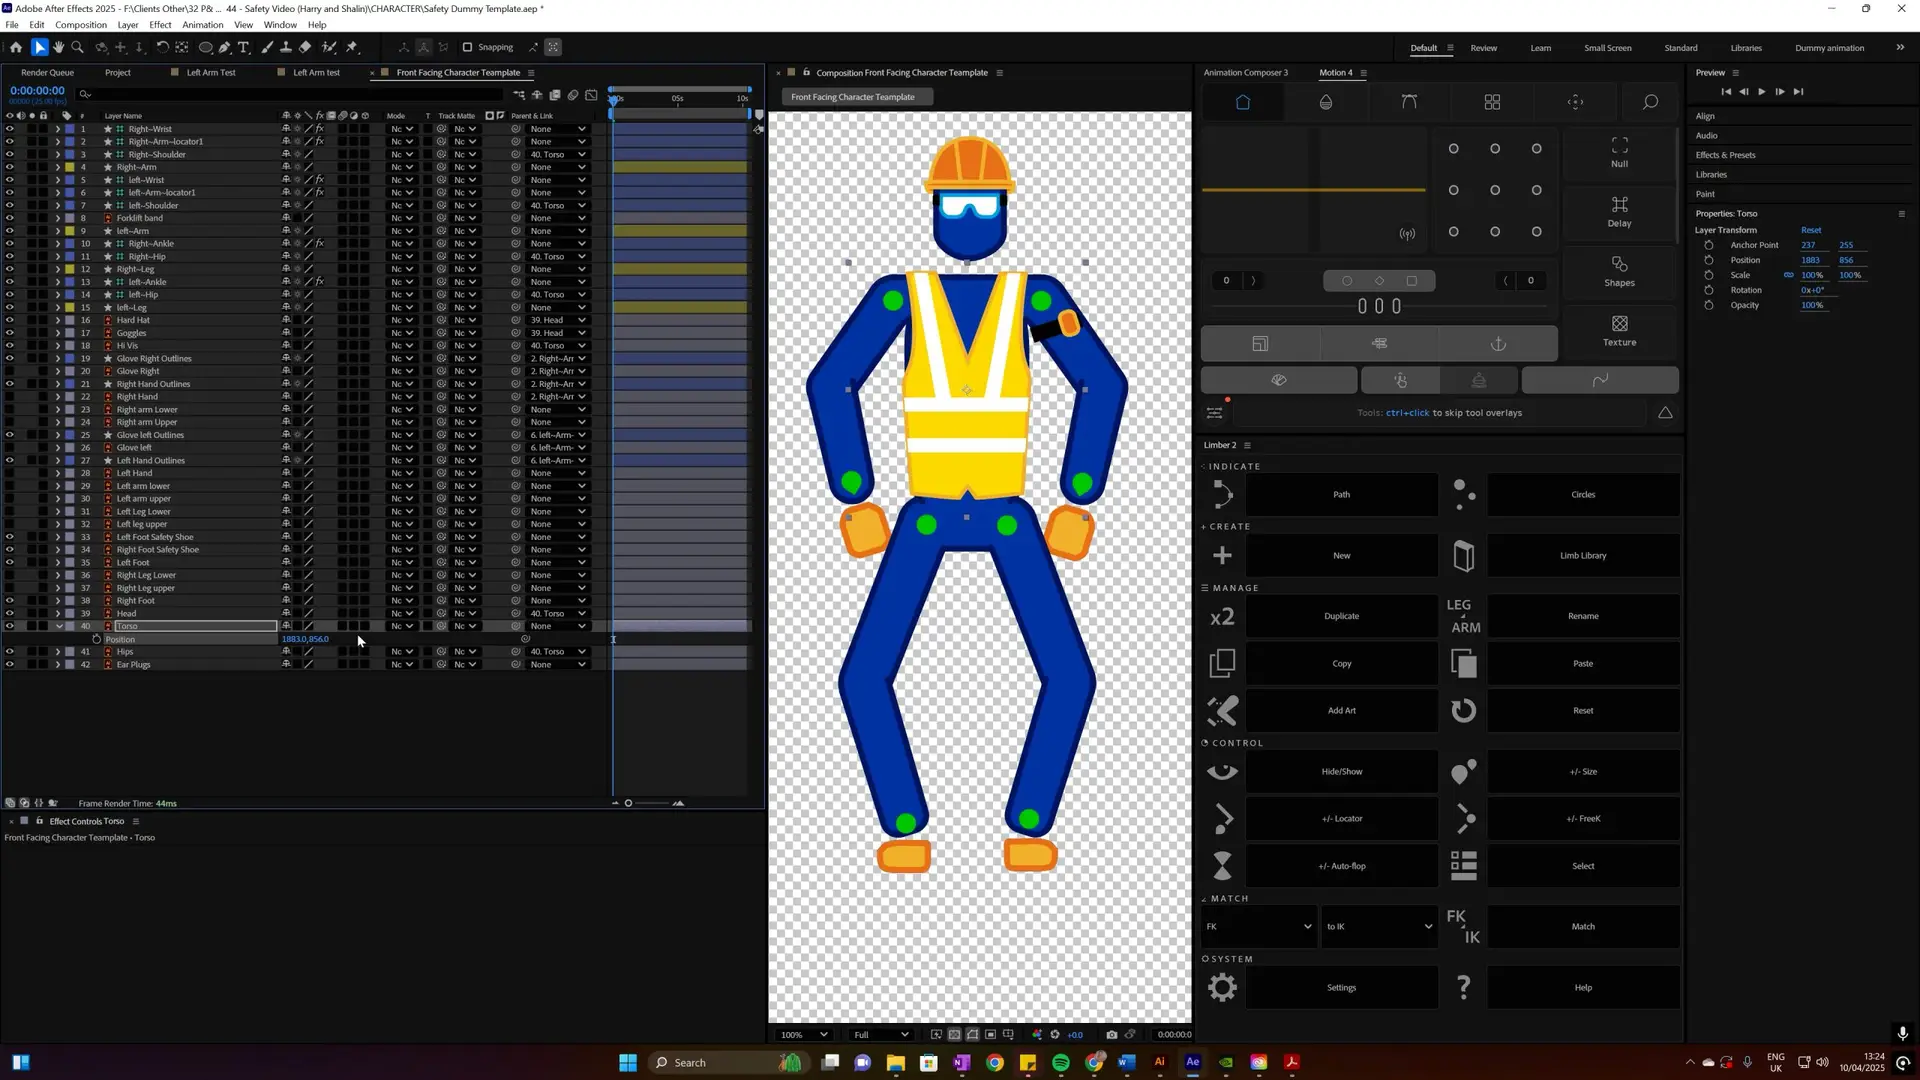Open the Animation menu
Viewport: 1920px width, 1080px height.
202,25
